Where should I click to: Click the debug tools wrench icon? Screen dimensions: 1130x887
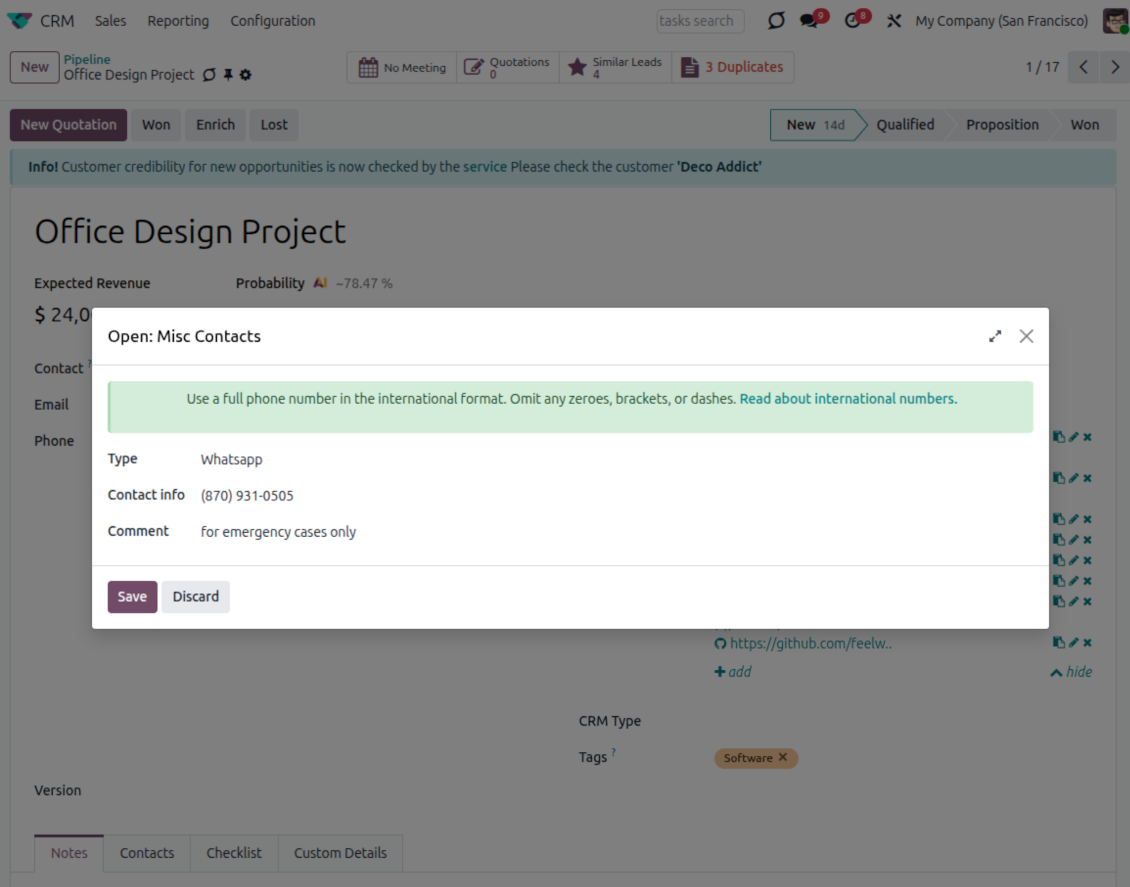pos(894,21)
